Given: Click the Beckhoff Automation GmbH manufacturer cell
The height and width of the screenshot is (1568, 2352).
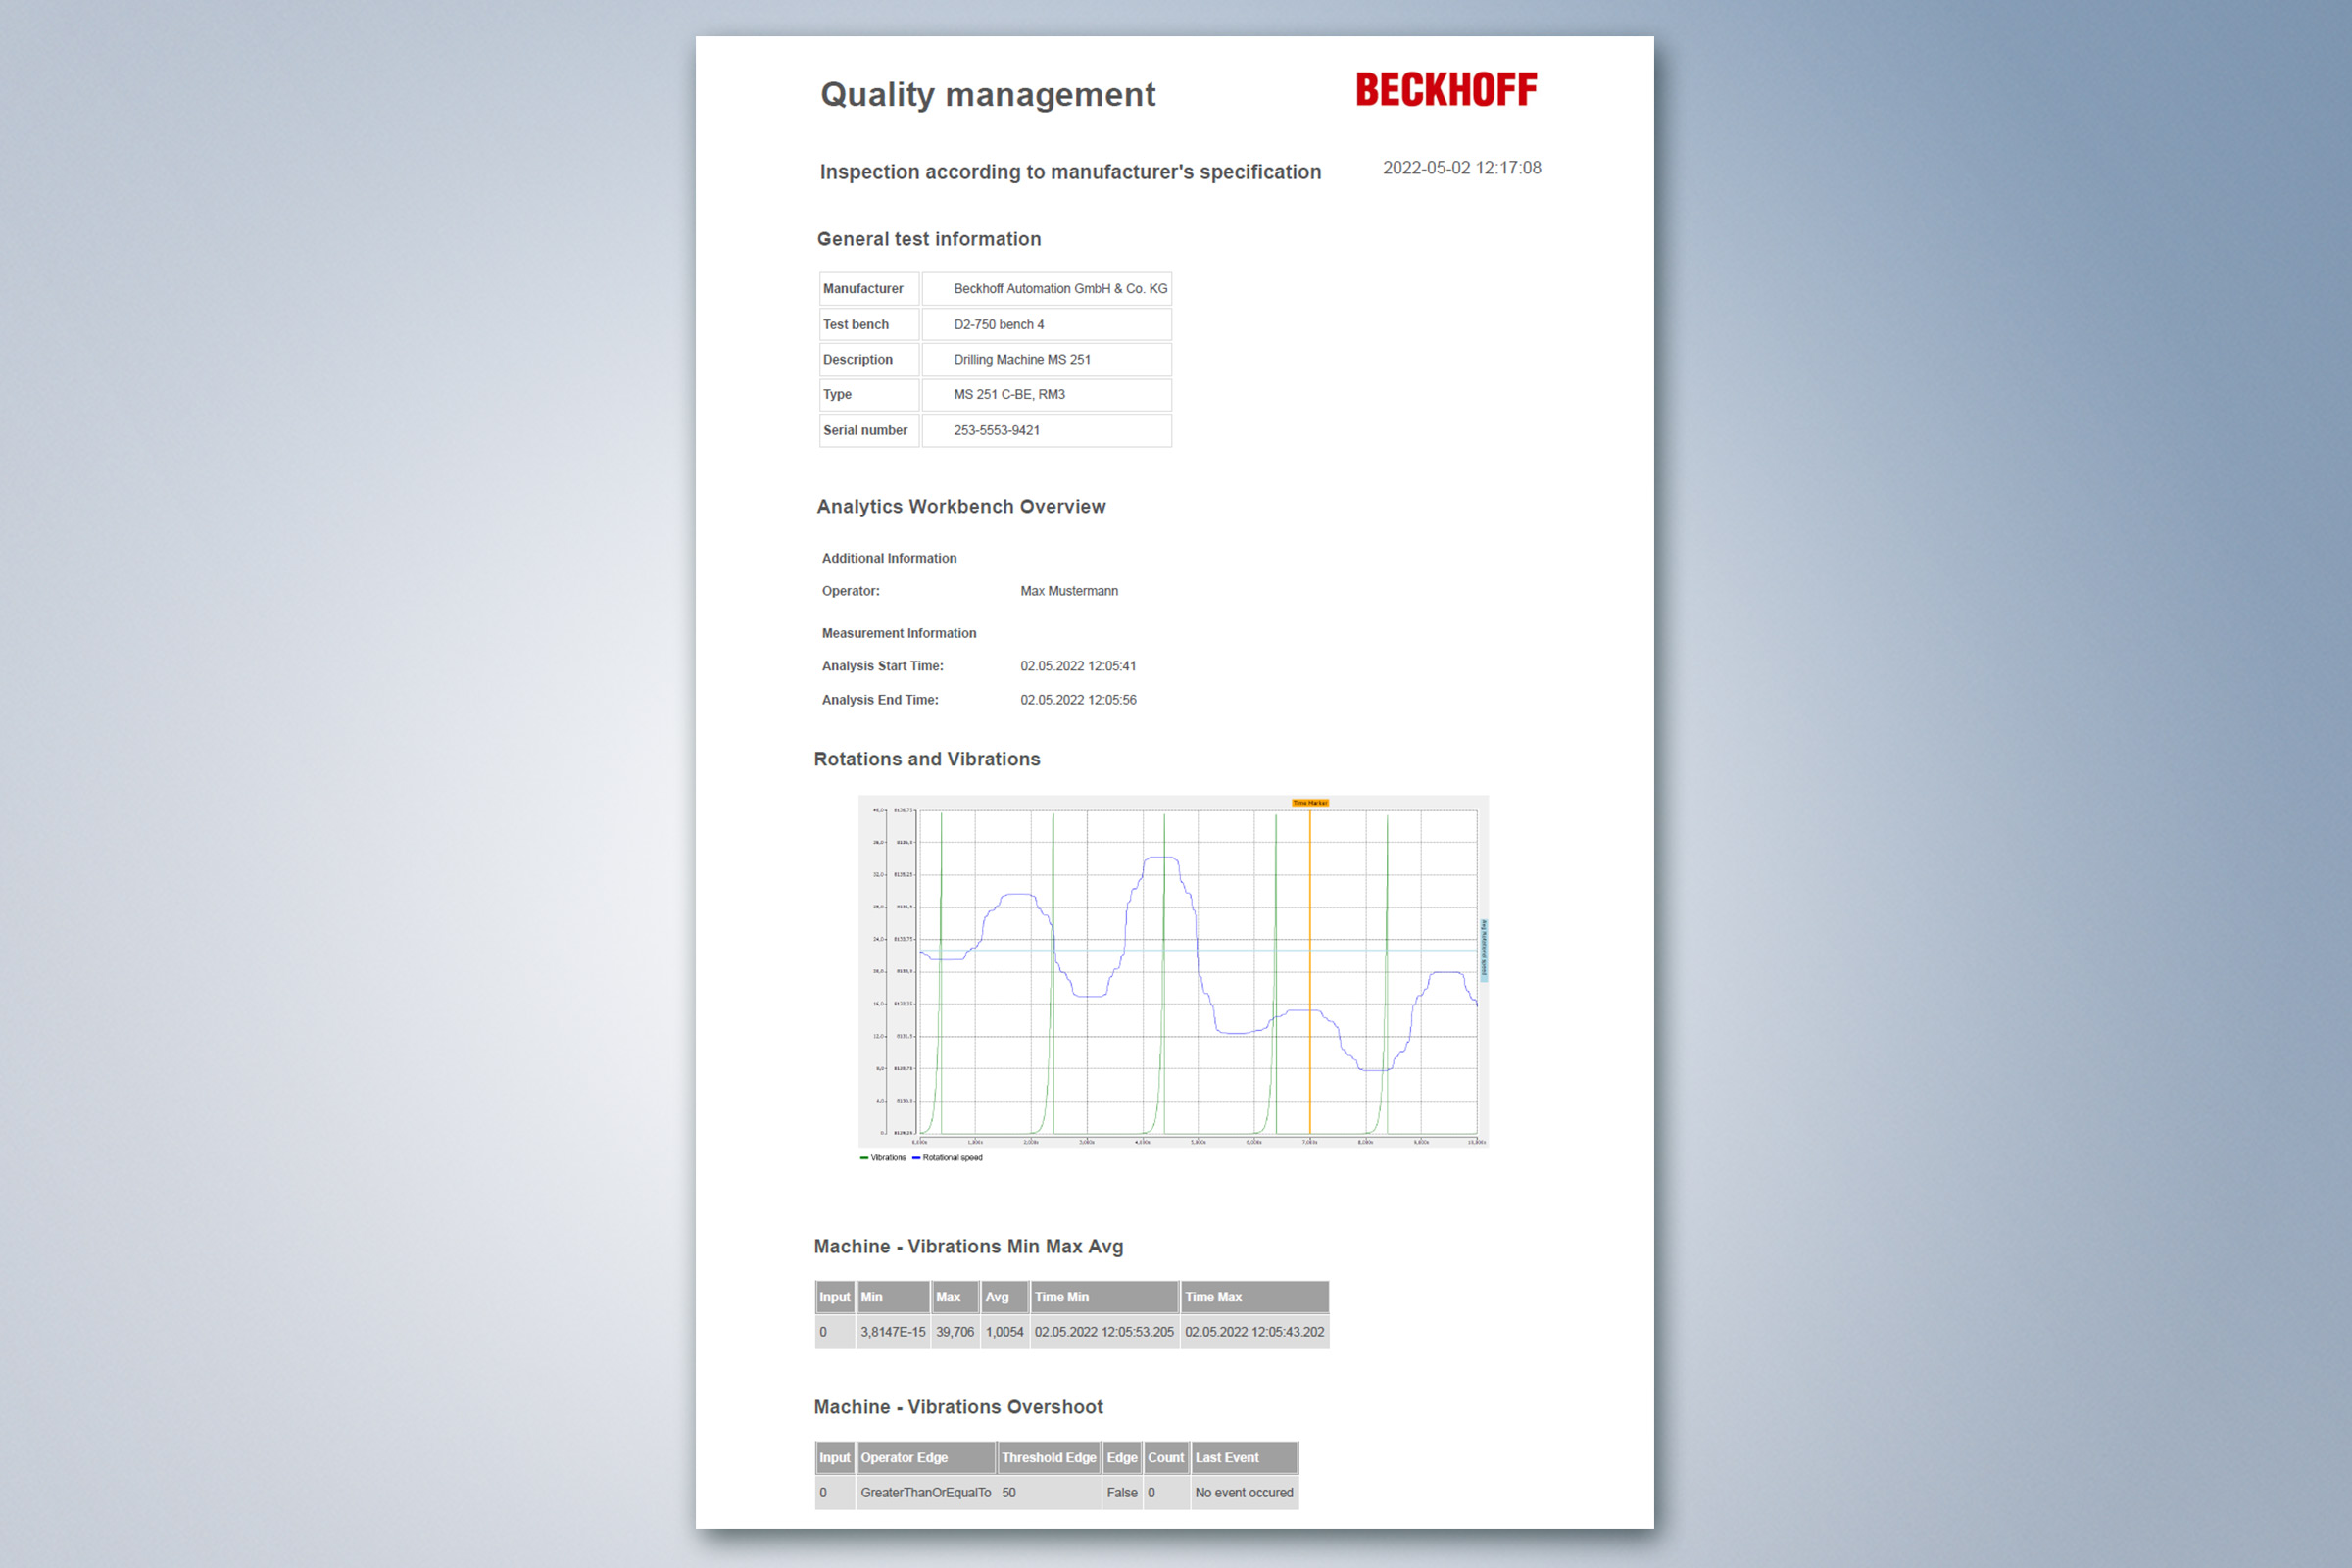Looking at the screenshot, I should (1059, 289).
